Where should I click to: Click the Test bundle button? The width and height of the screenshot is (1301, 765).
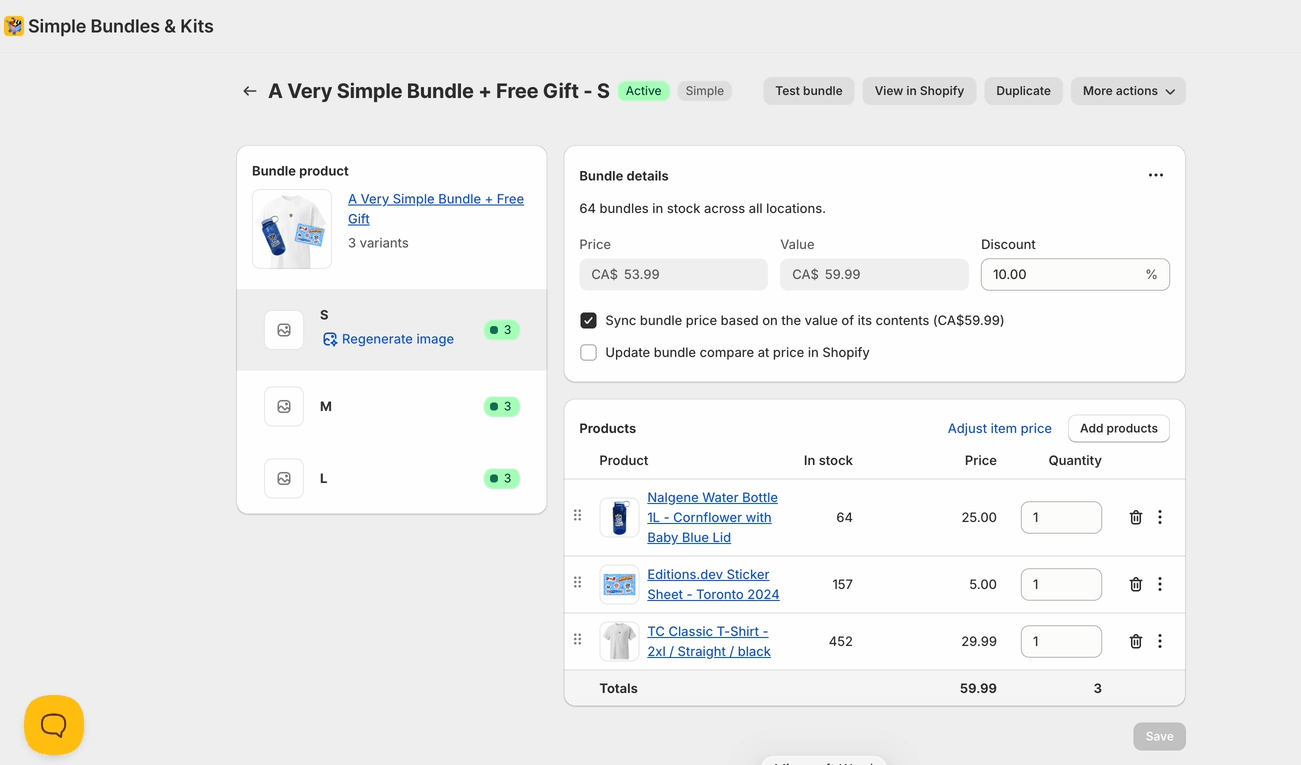(809, 91)
